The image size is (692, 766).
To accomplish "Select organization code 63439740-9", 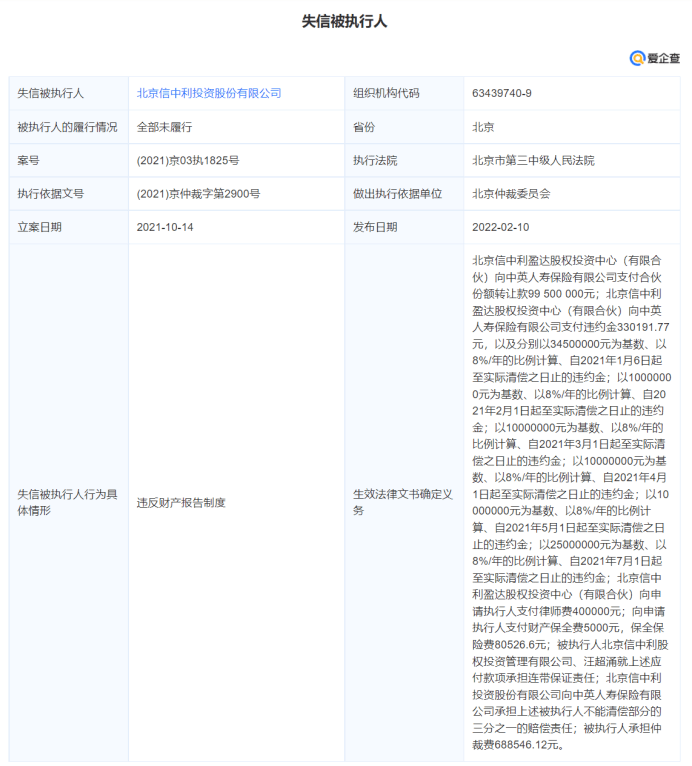I will 502,93.
